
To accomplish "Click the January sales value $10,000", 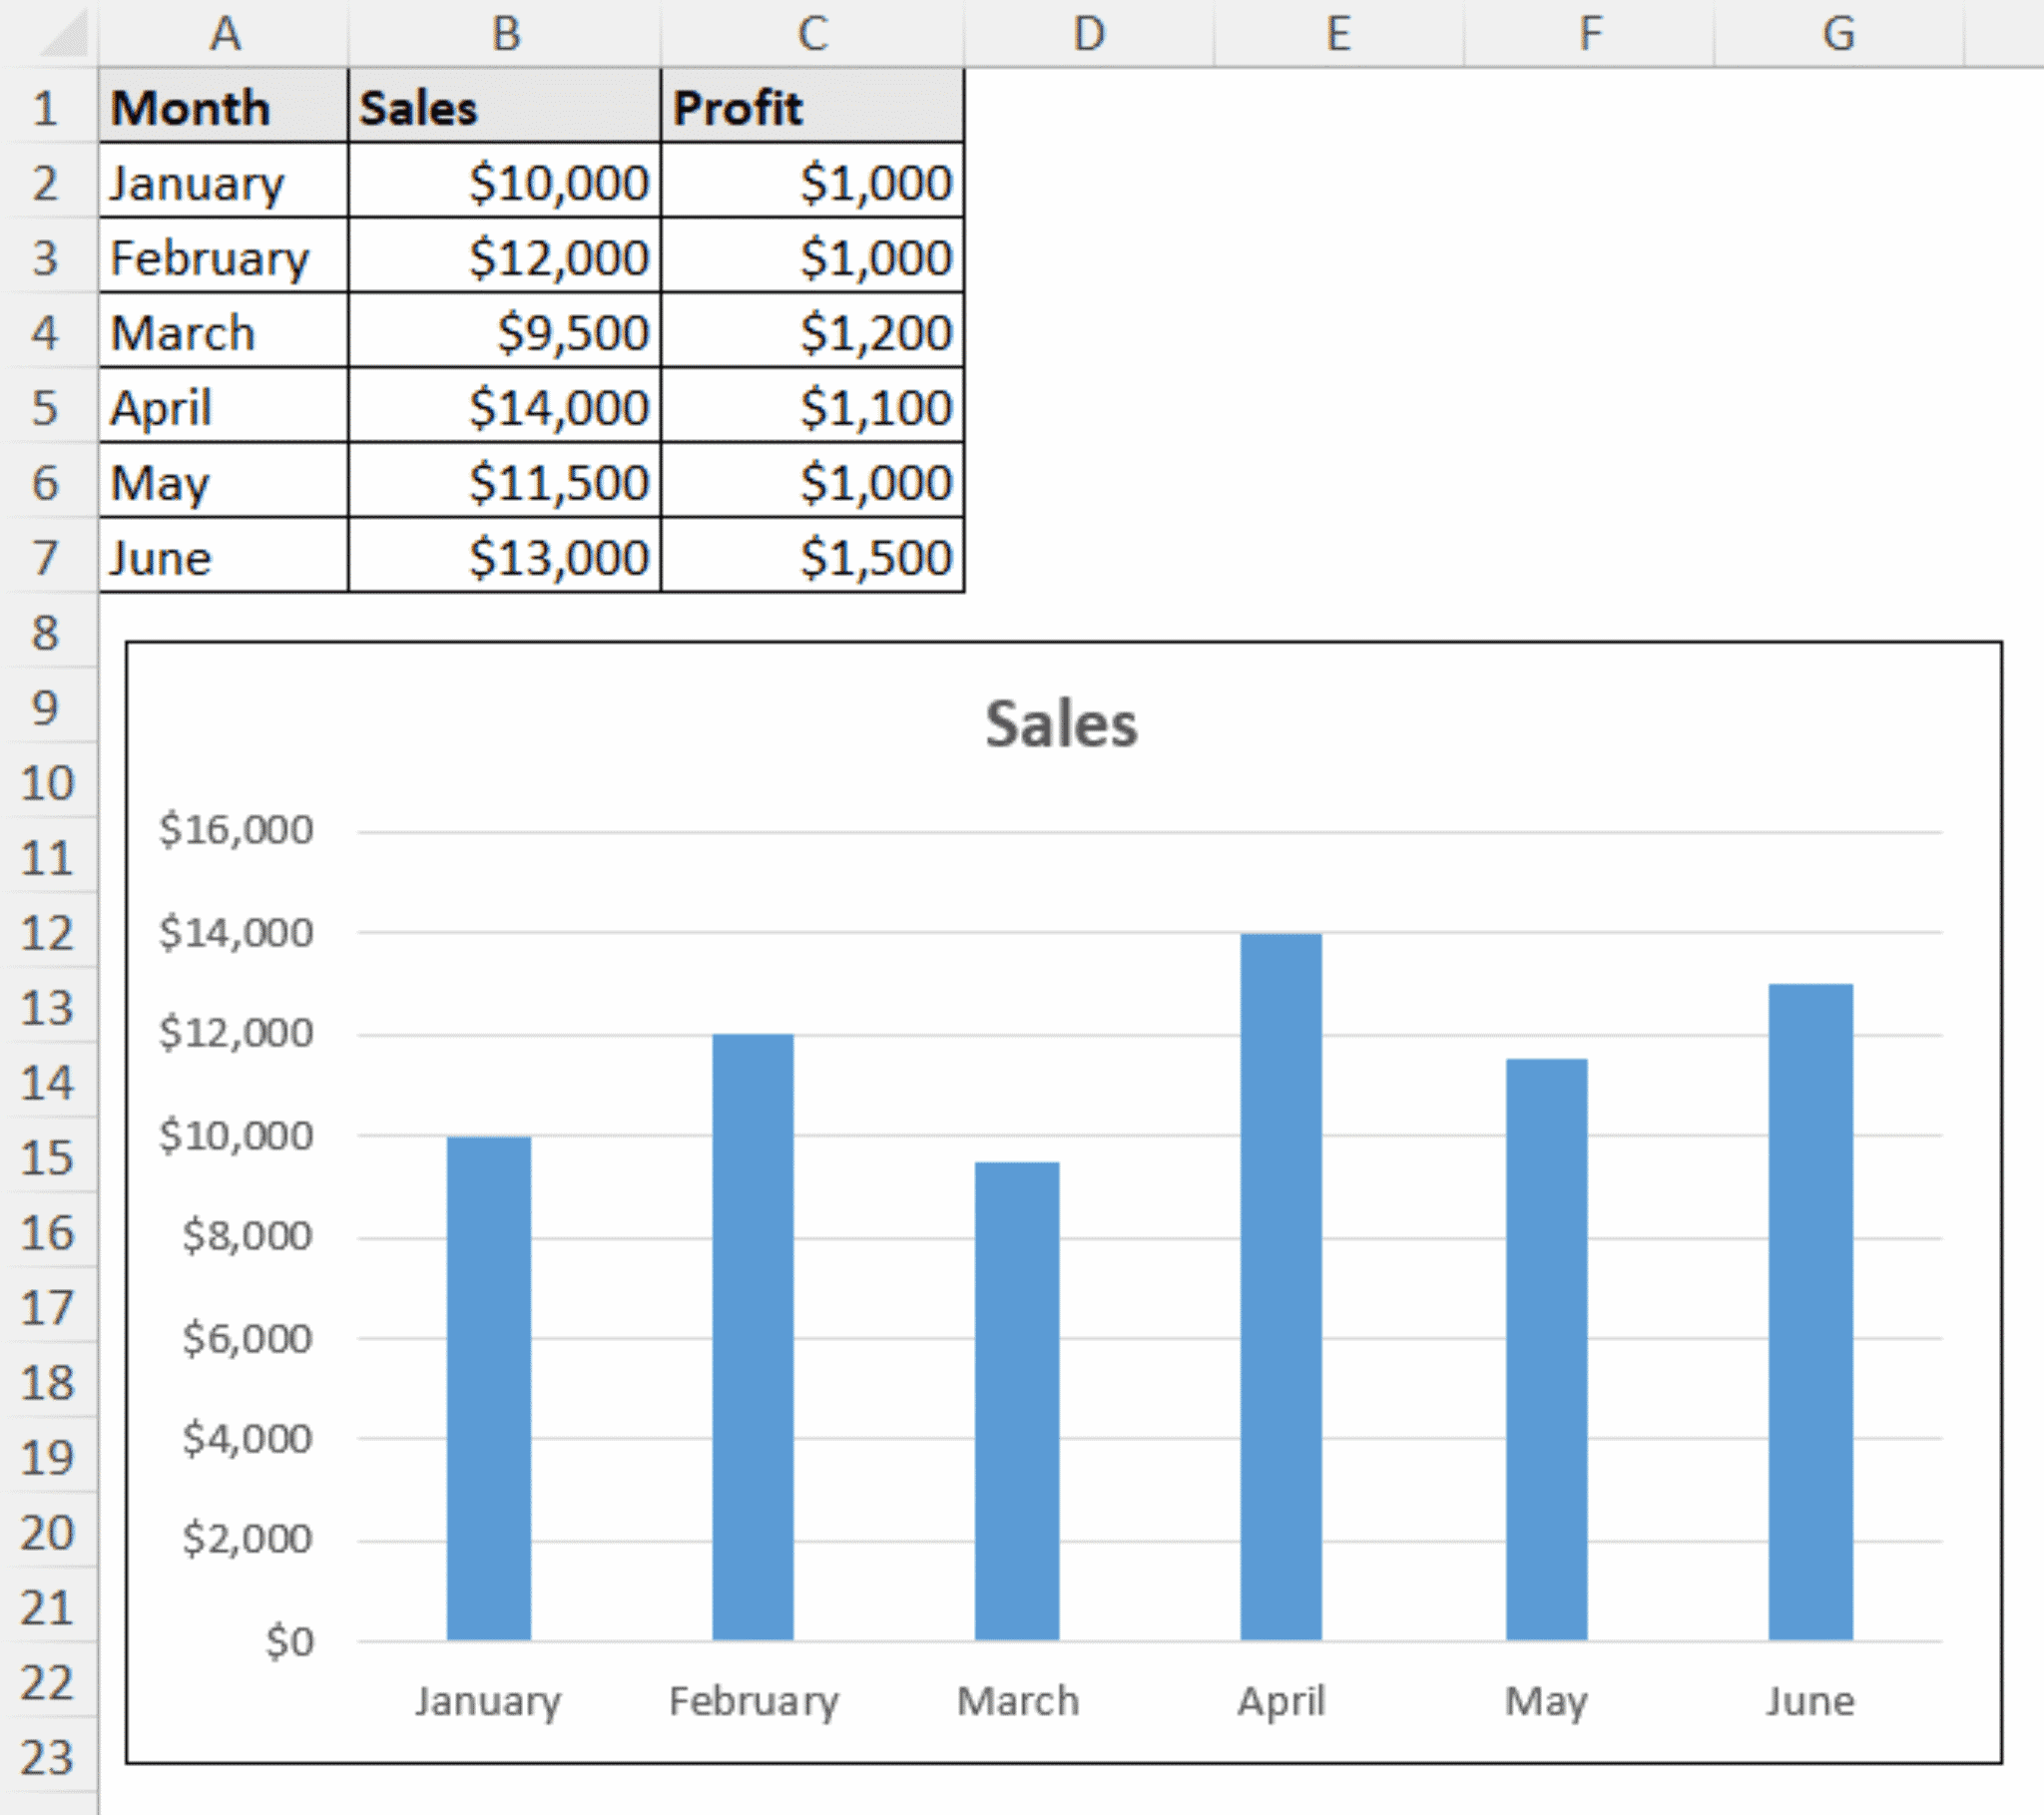I will [x=555, y=181].
